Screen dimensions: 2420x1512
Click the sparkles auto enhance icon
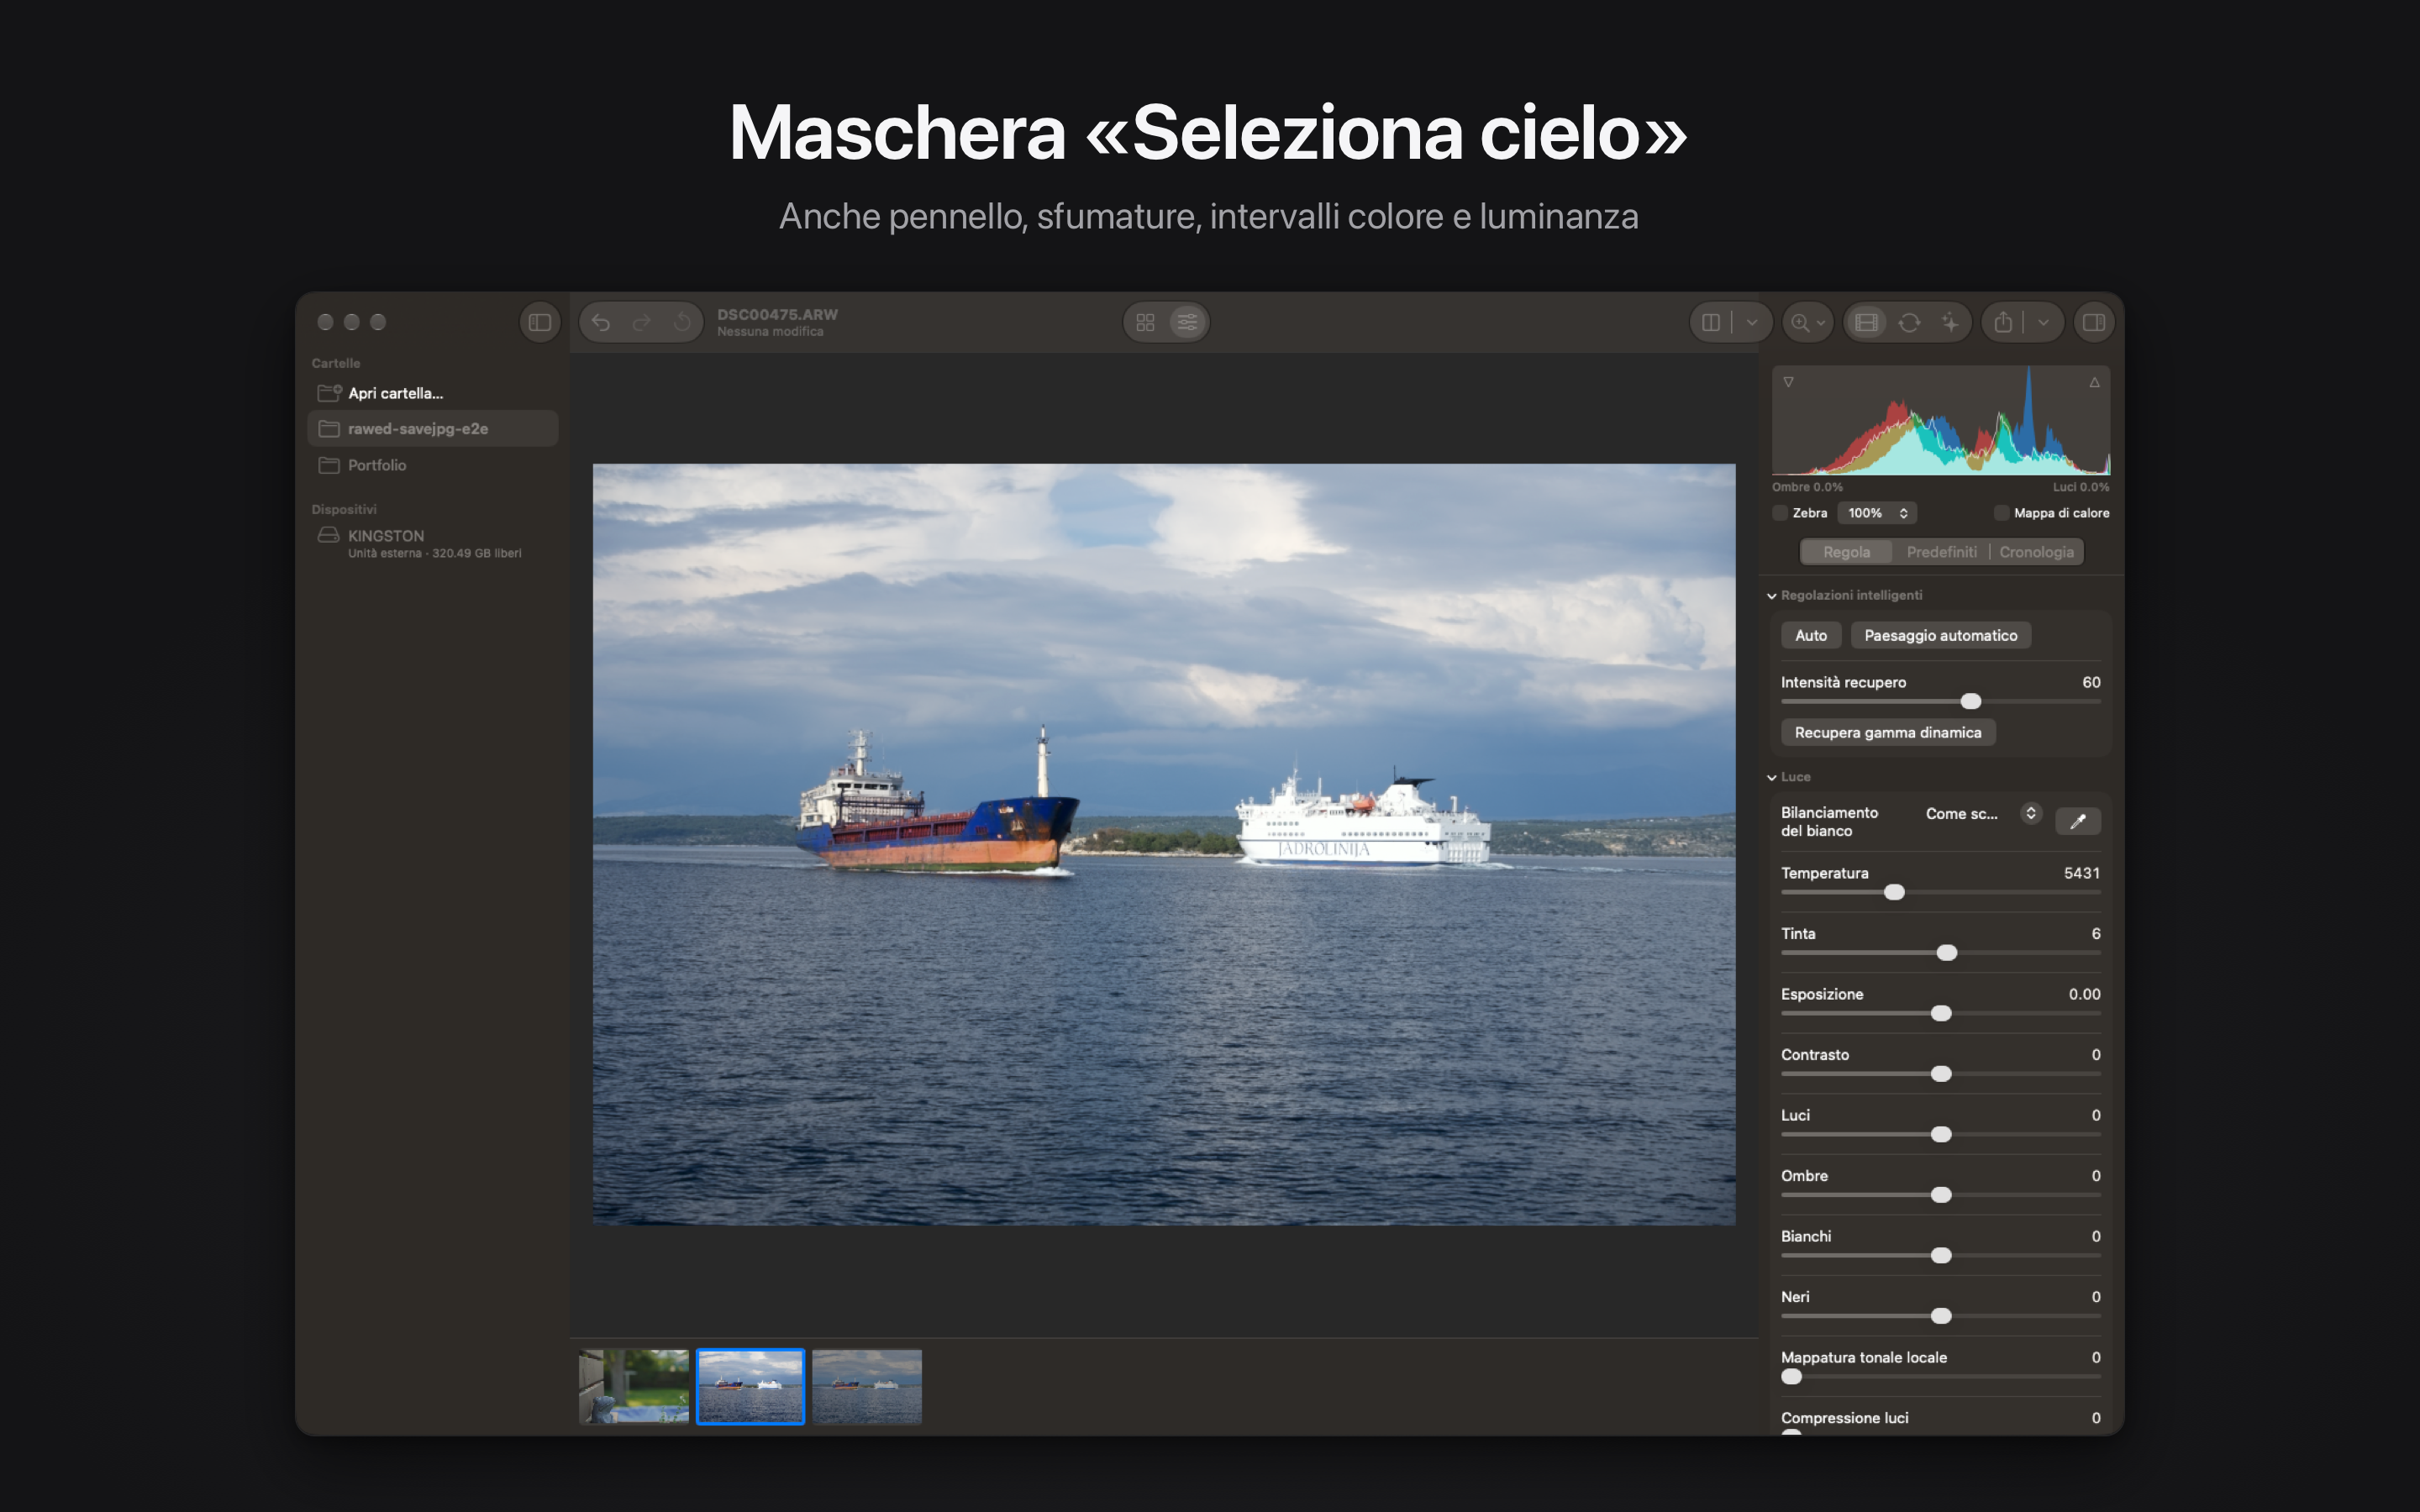click(x=1950, y=322)
